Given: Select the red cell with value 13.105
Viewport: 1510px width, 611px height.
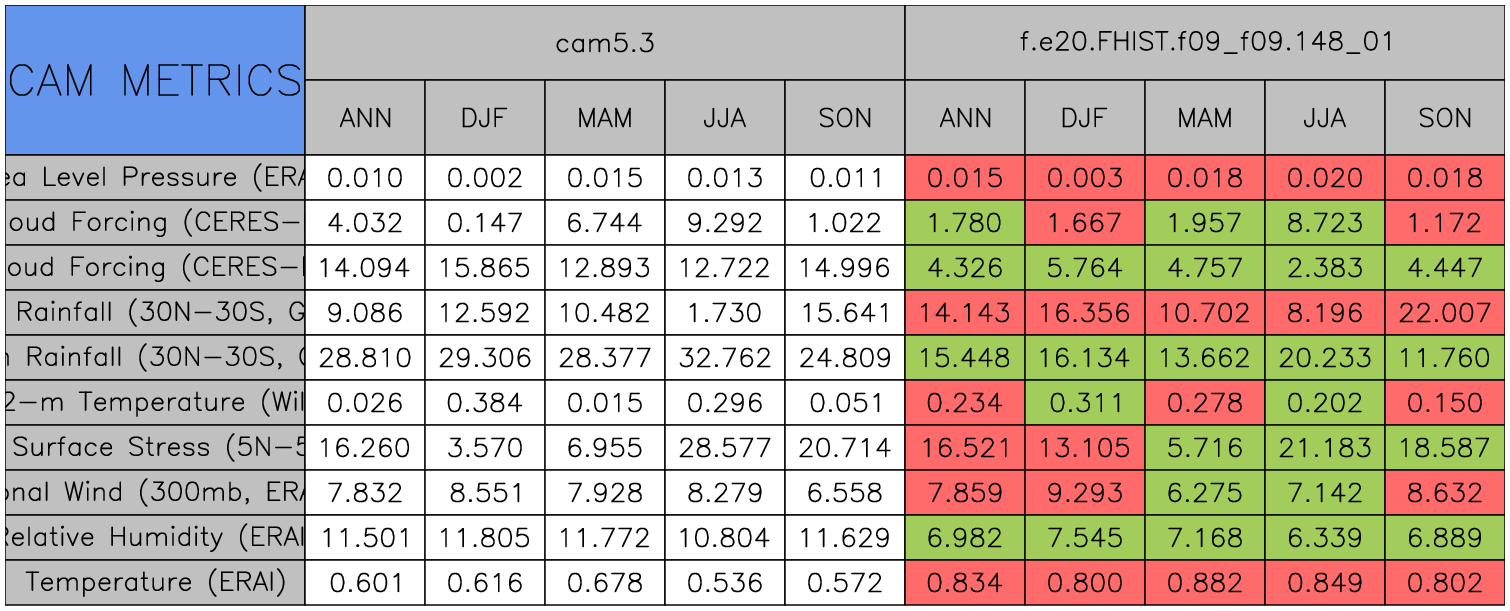Looking at the screenshot, I should tap(1084, 448).
